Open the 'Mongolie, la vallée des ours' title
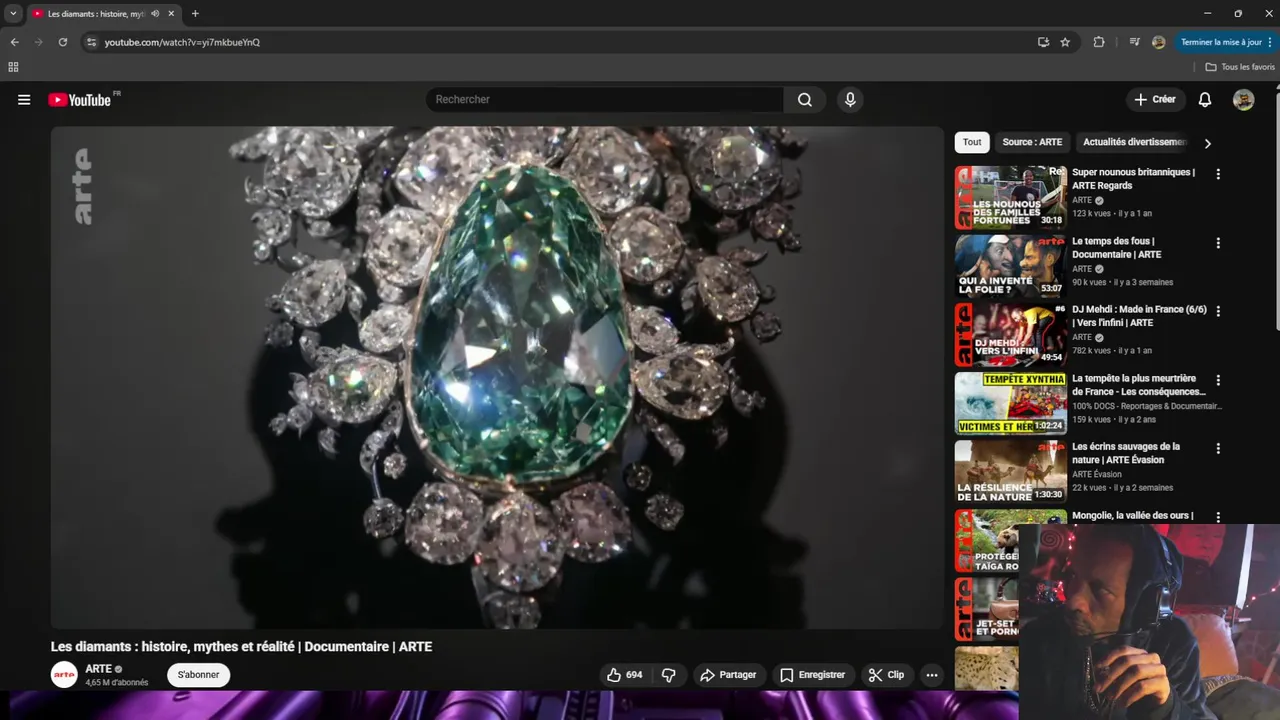The width and height of the screenshot is (1280, 720). 1132,516
